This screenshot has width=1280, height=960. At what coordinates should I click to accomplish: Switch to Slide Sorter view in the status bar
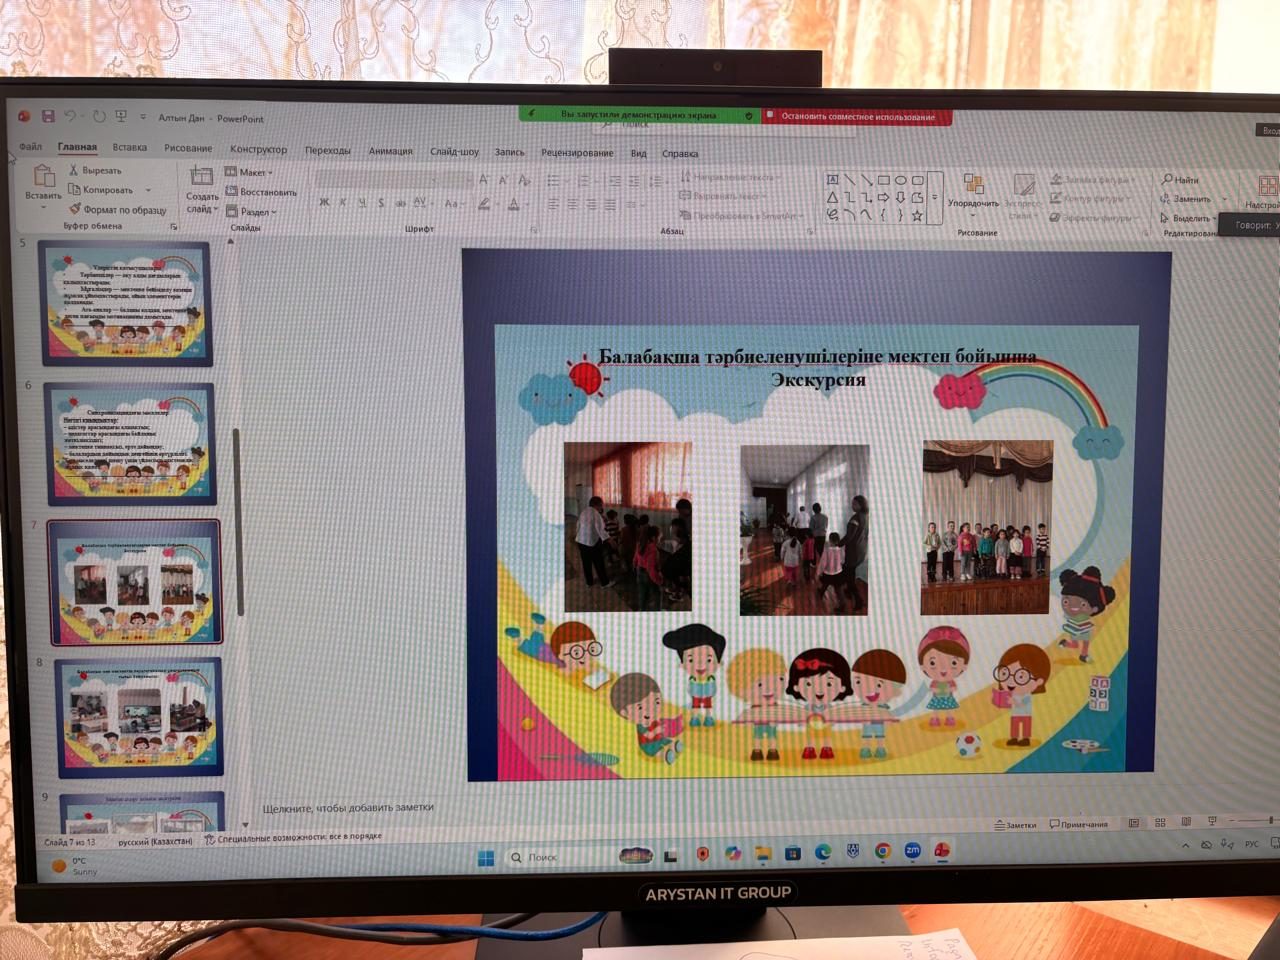[1160, 823]
